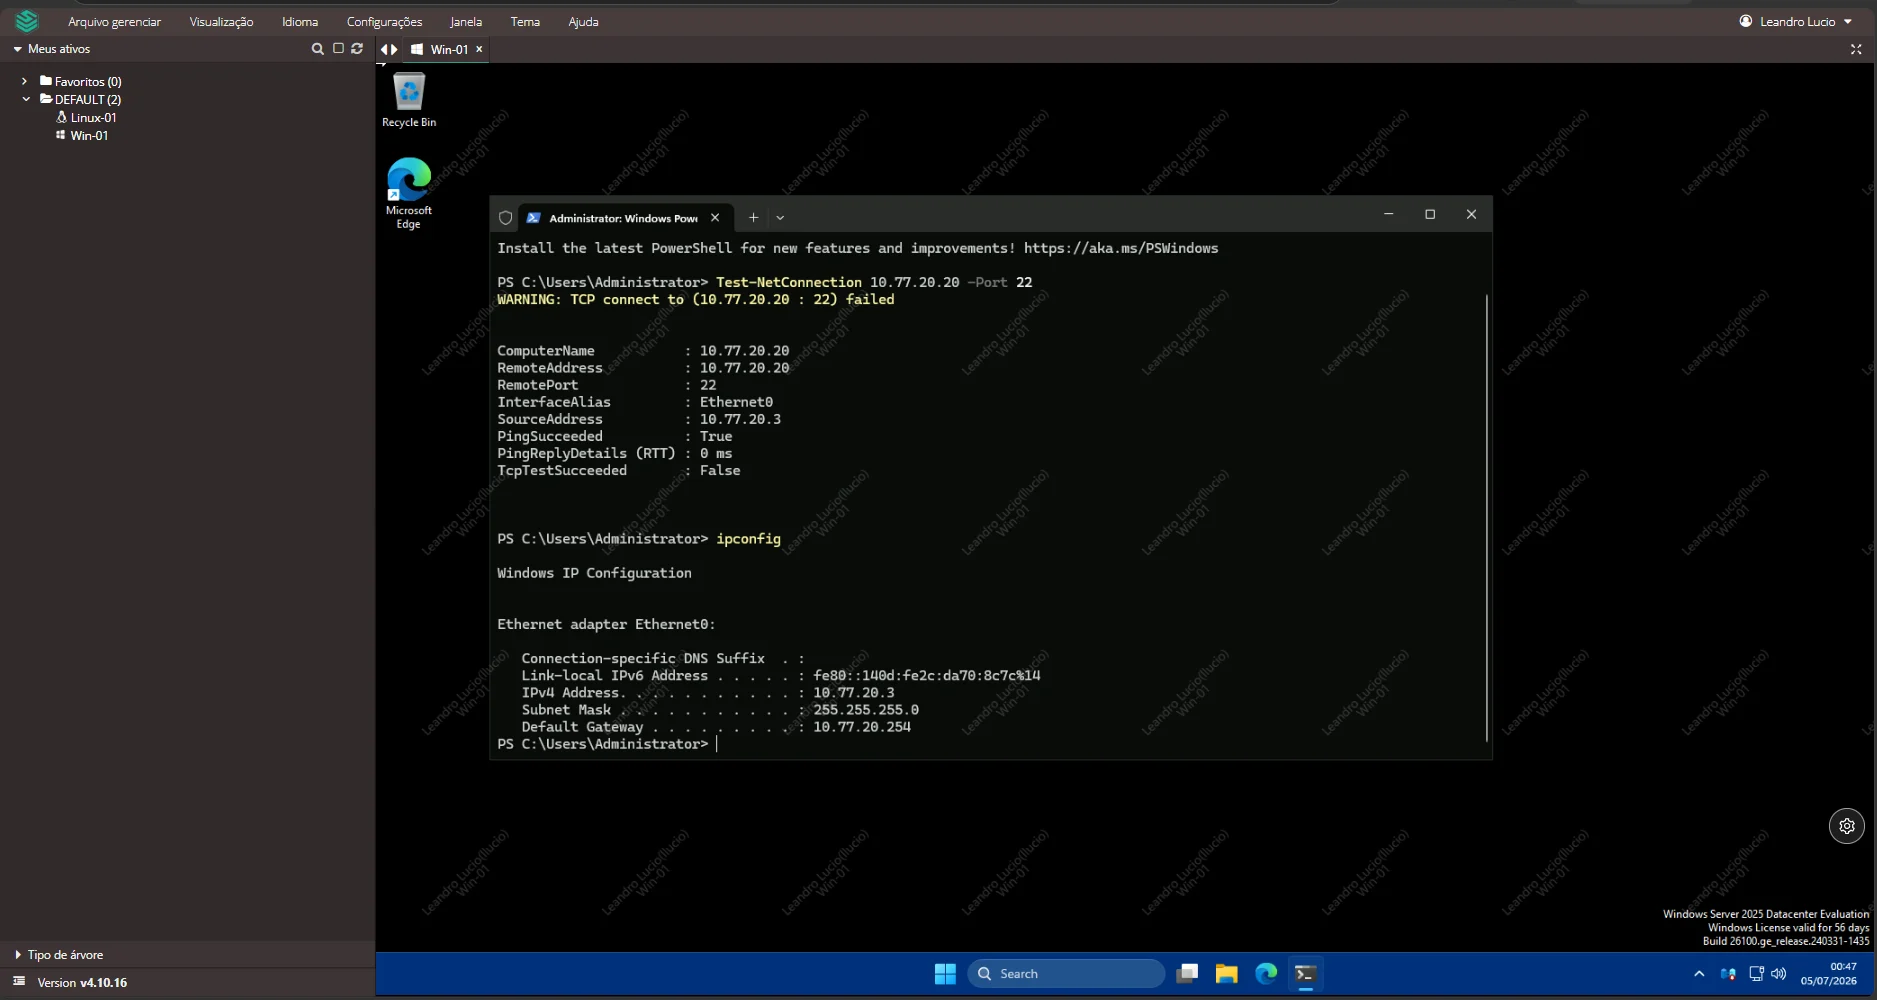Click the Windows Start button
1877x1000 pixels.
coord(945,974)
